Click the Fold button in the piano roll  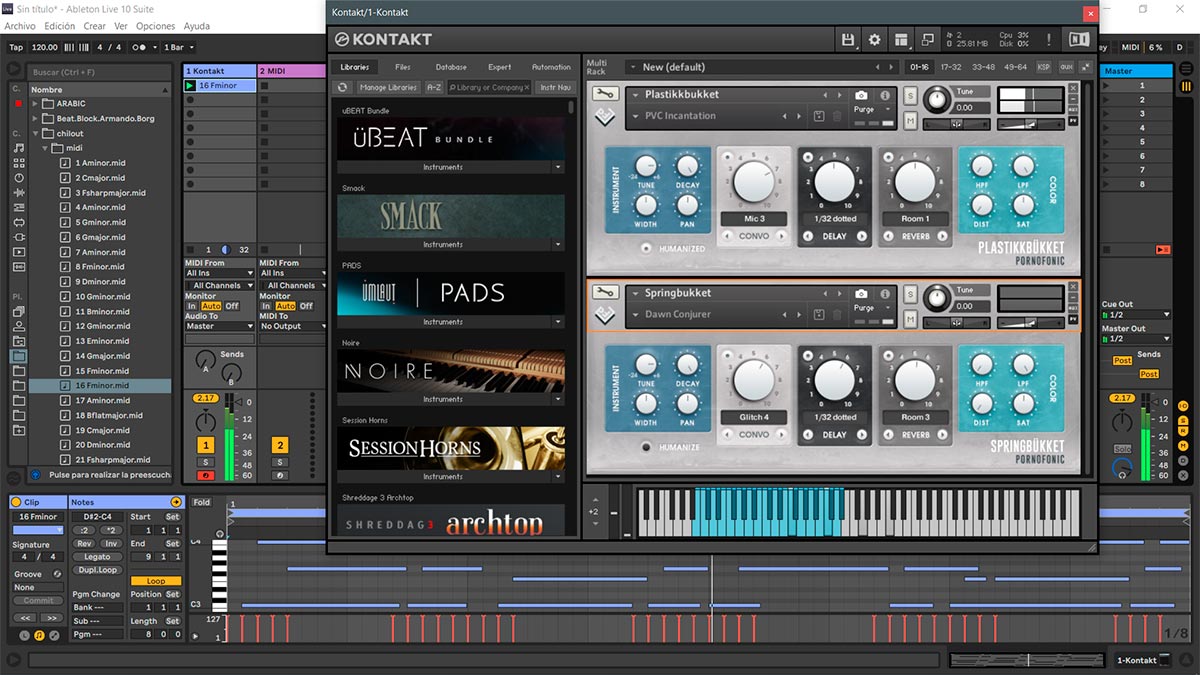coord(202,502)
